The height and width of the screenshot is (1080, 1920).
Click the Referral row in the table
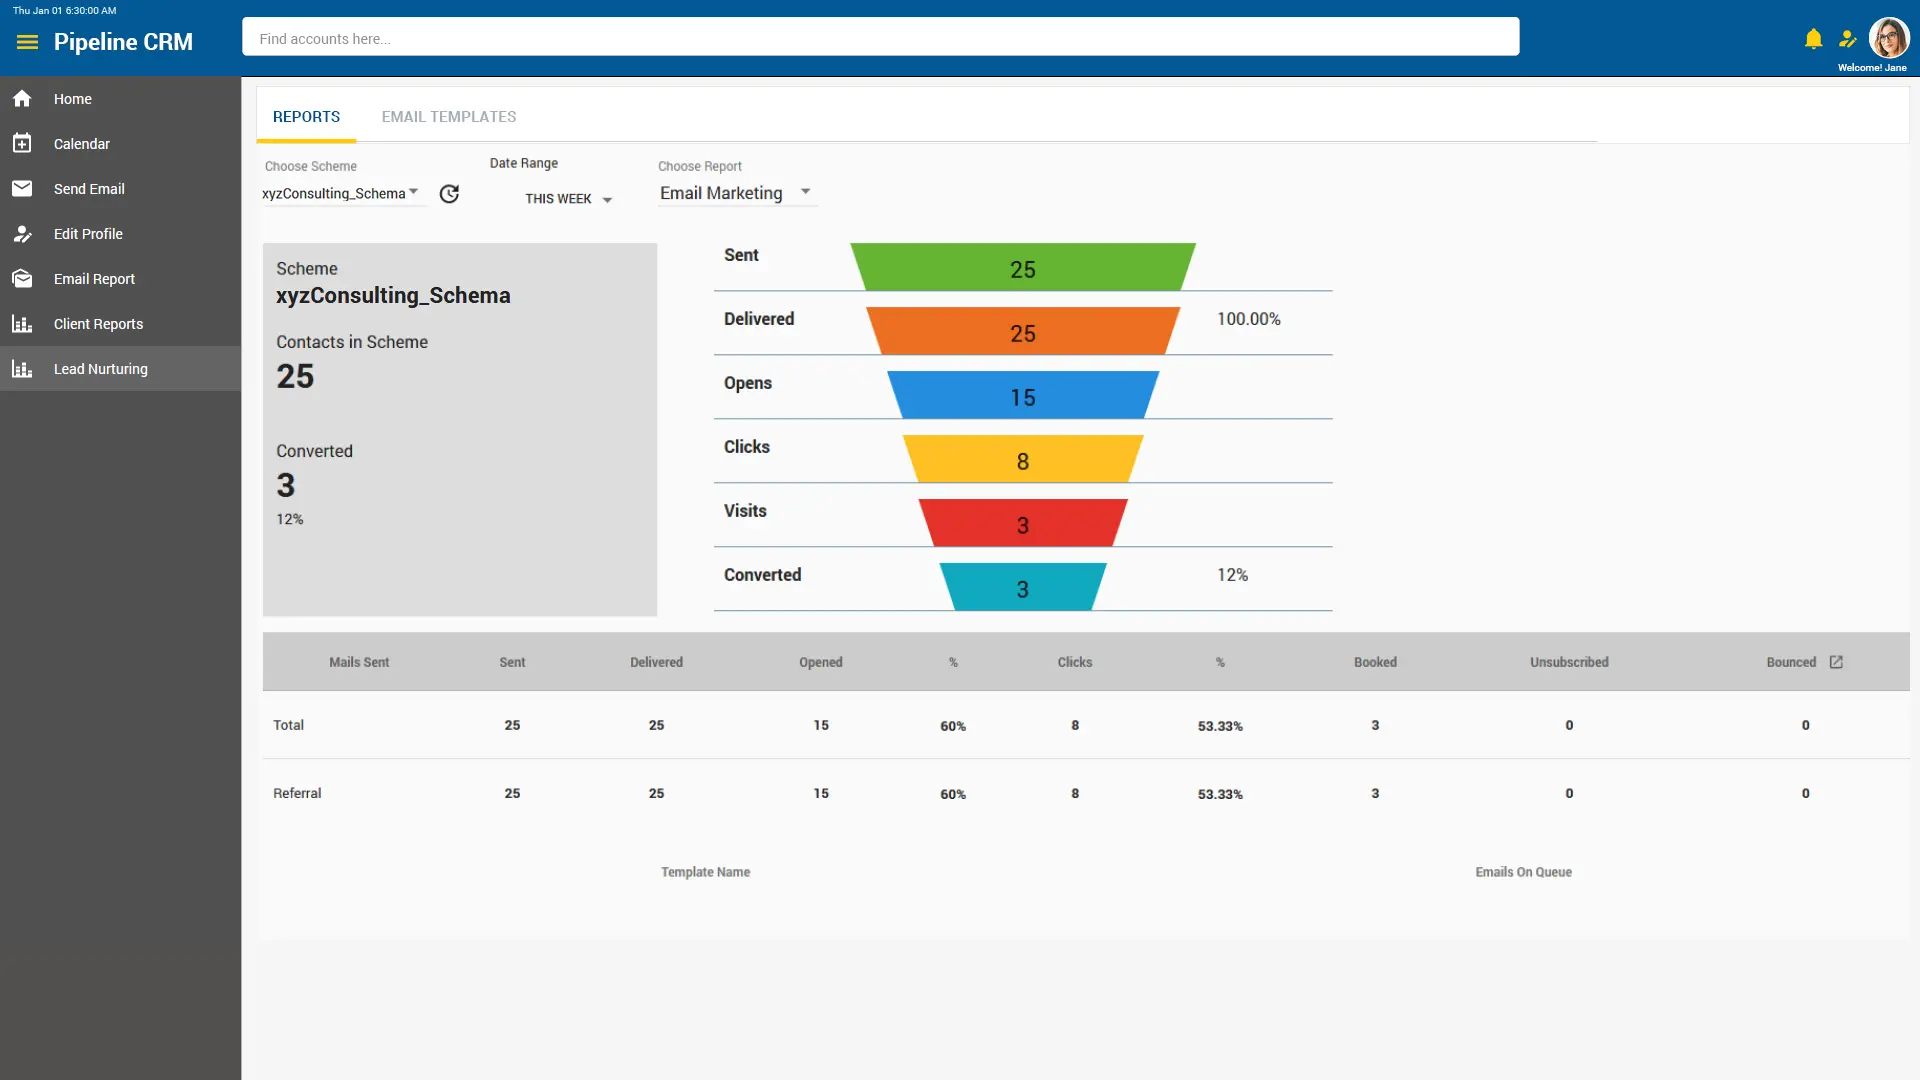tap(297, 793)
